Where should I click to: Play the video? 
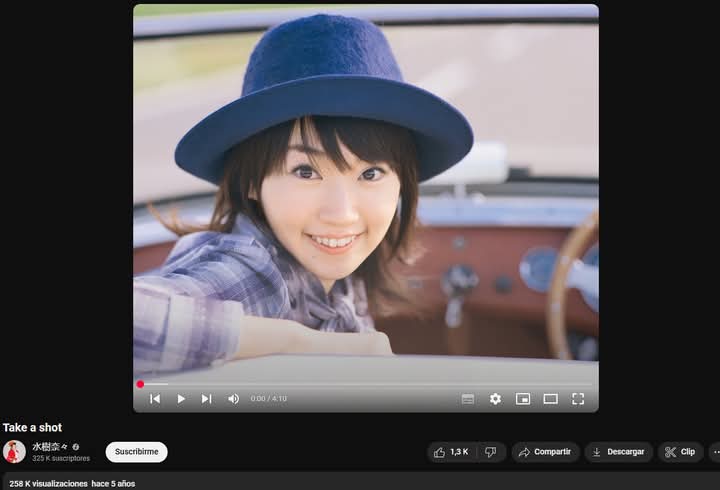pos(181,399)
